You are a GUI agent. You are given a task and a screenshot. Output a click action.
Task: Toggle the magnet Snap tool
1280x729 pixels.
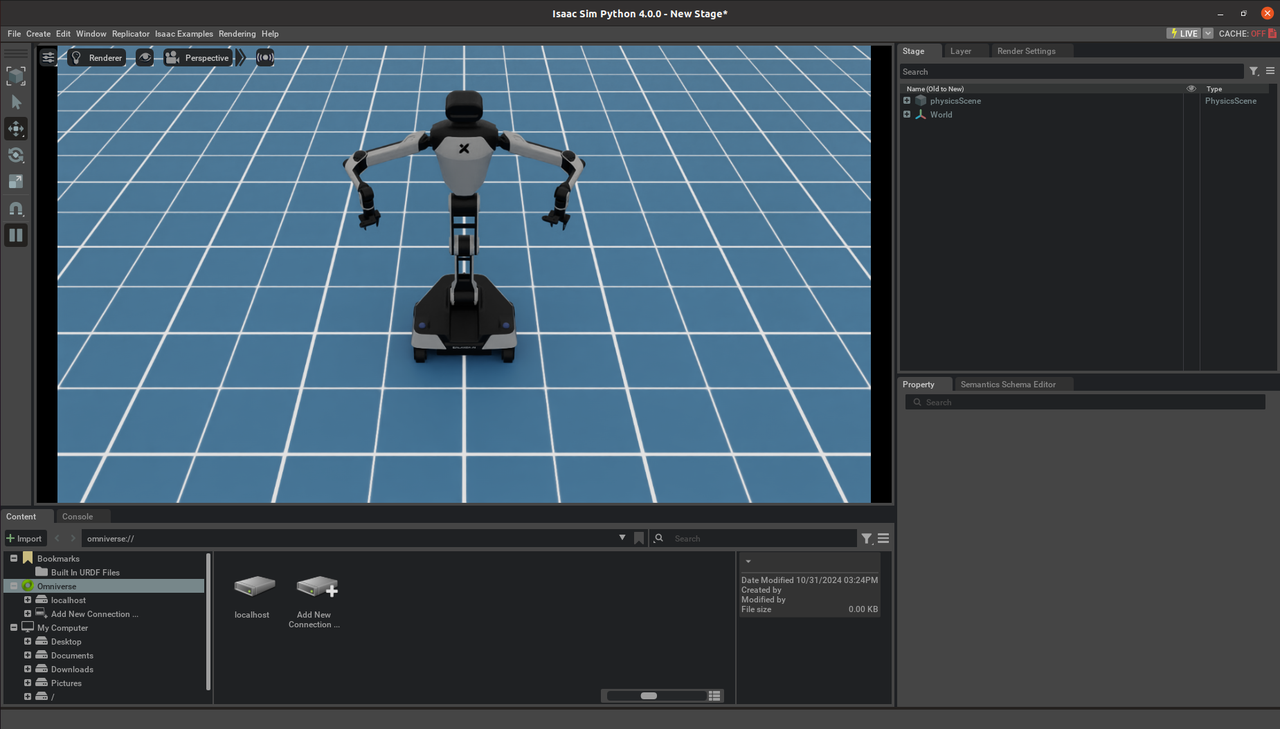click(16, 209)
